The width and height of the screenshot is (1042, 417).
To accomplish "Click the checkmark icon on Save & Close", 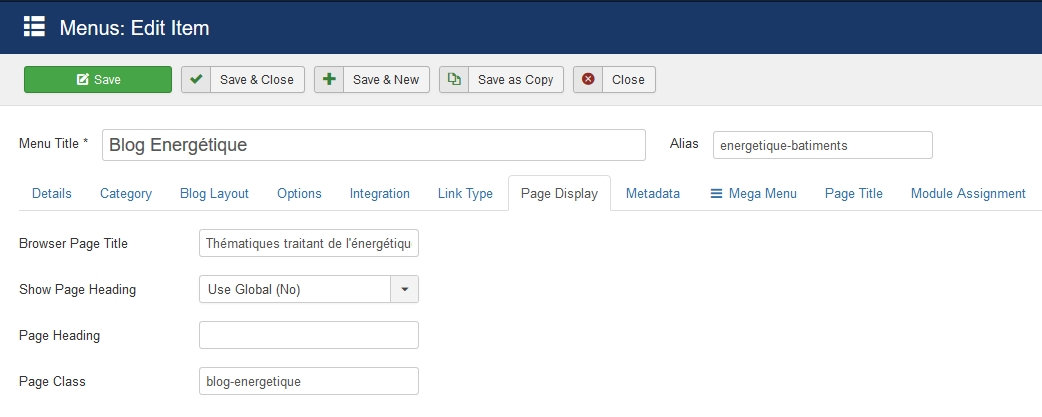I will point(196,80).
